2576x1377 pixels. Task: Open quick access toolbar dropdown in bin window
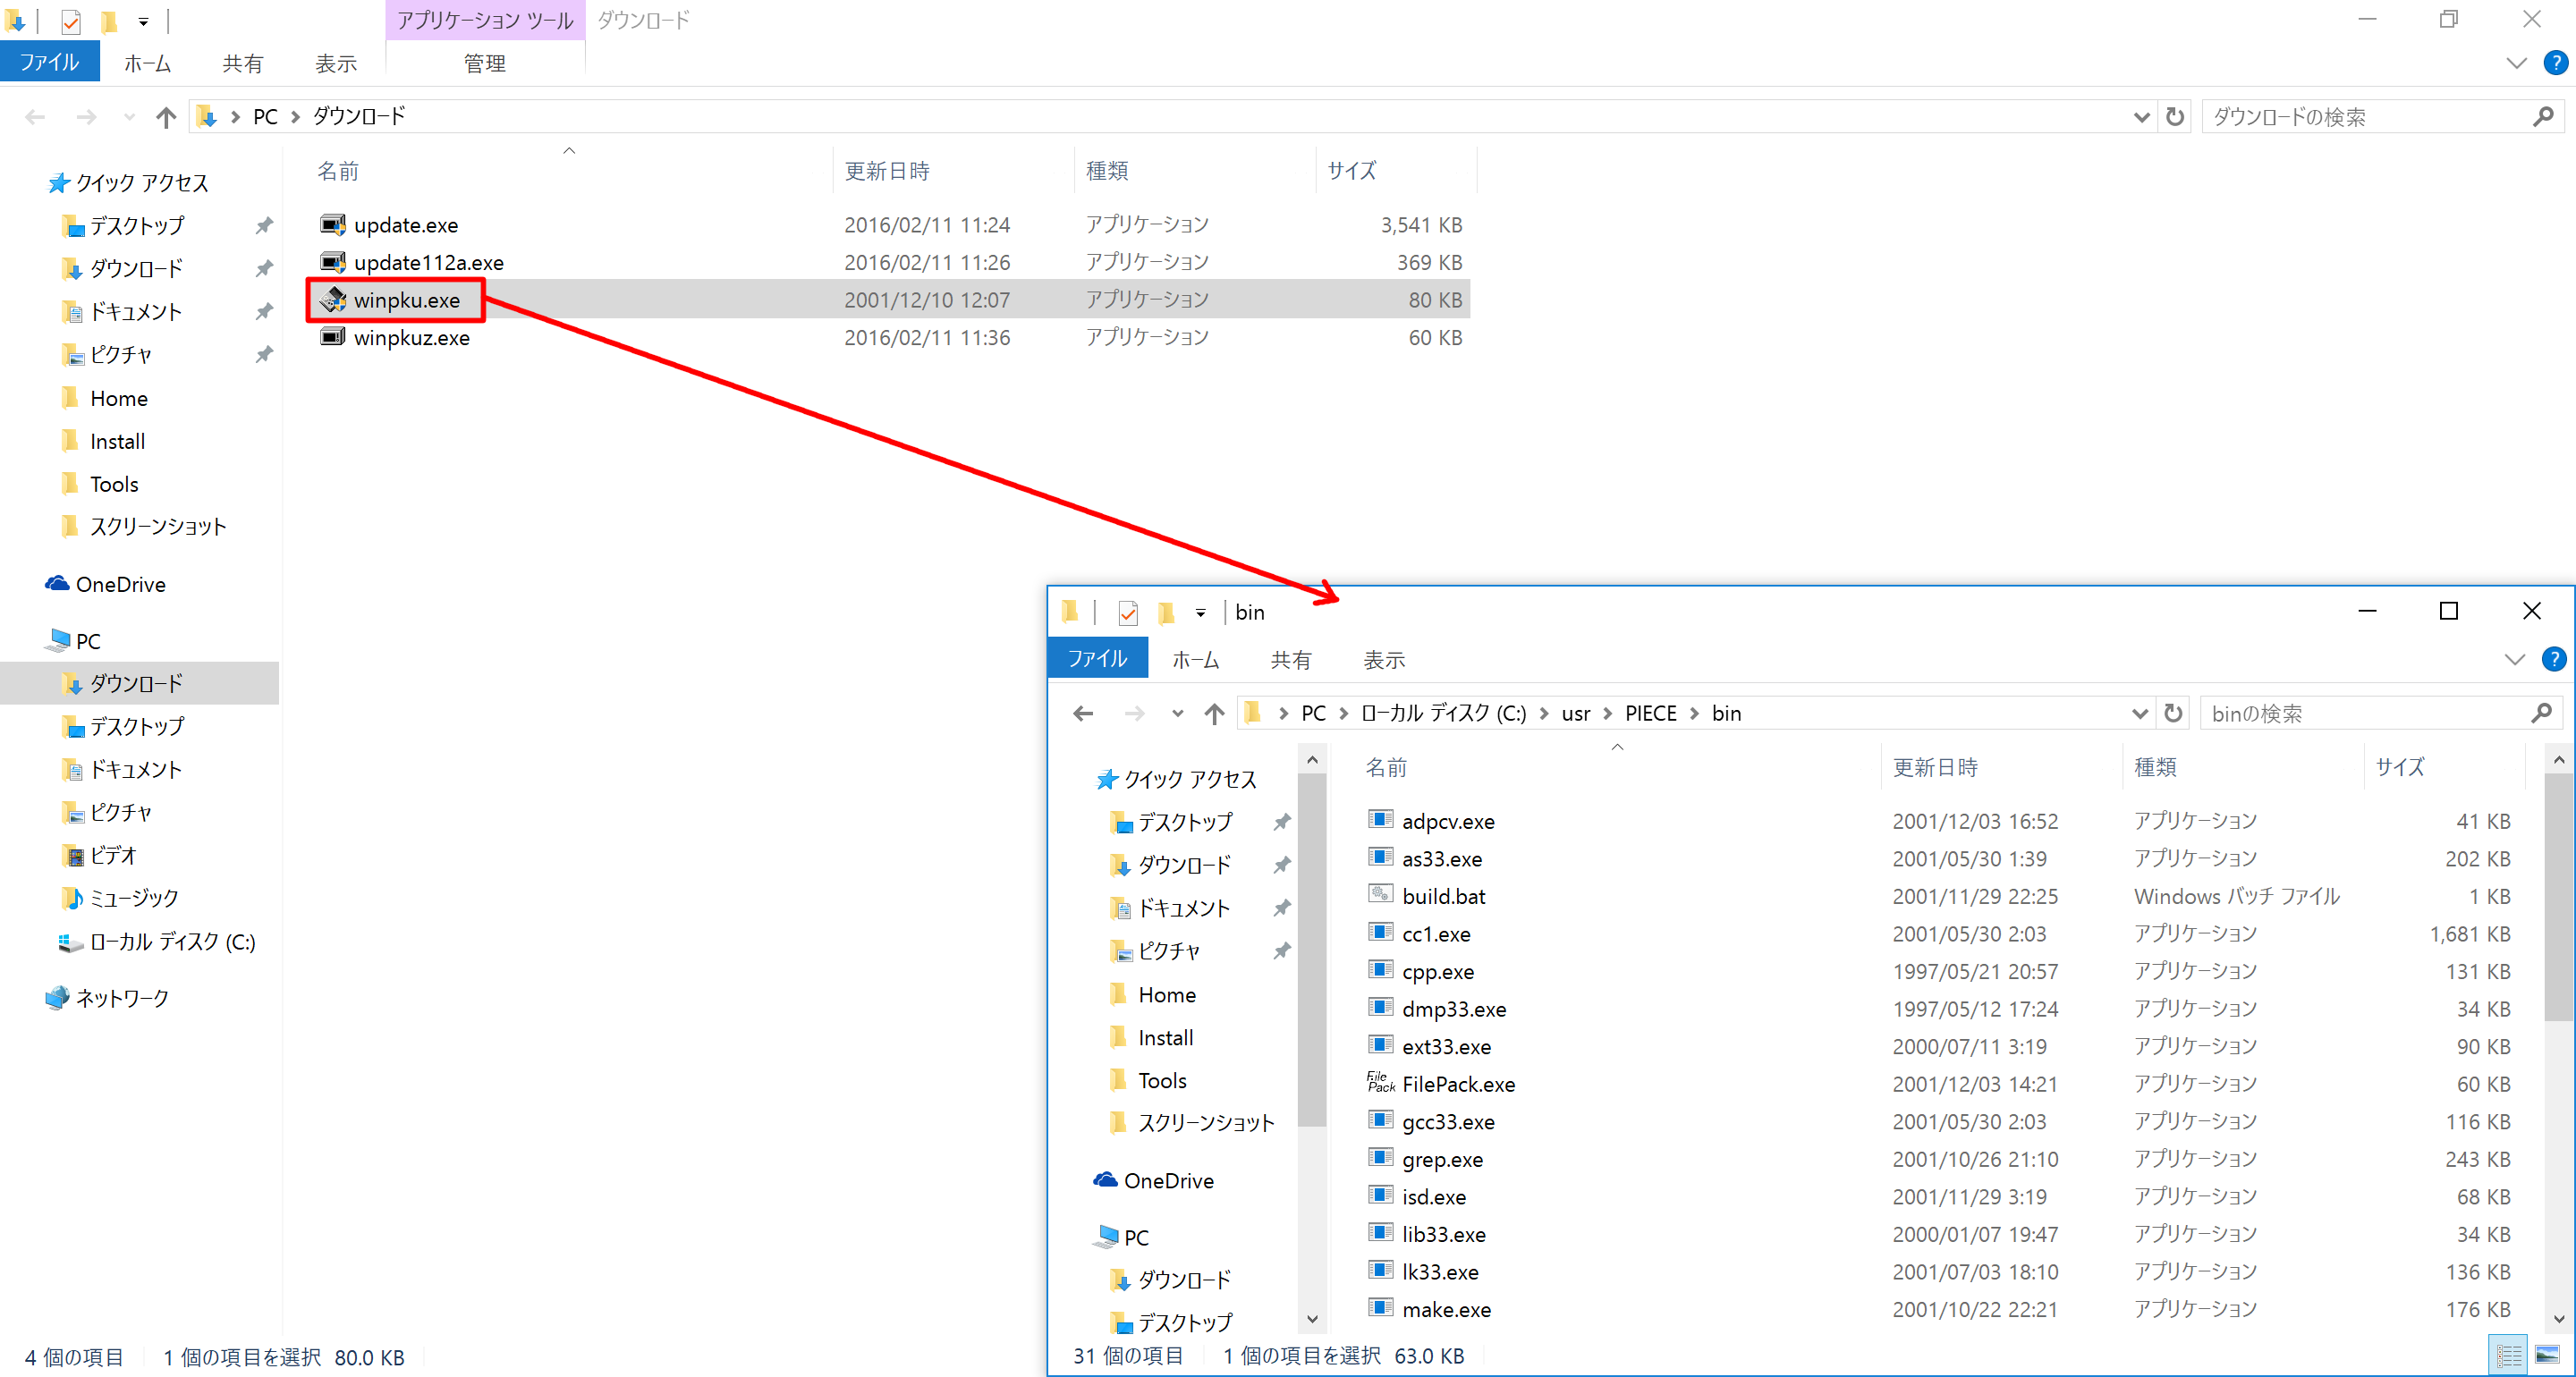(x=1200, y=612)
